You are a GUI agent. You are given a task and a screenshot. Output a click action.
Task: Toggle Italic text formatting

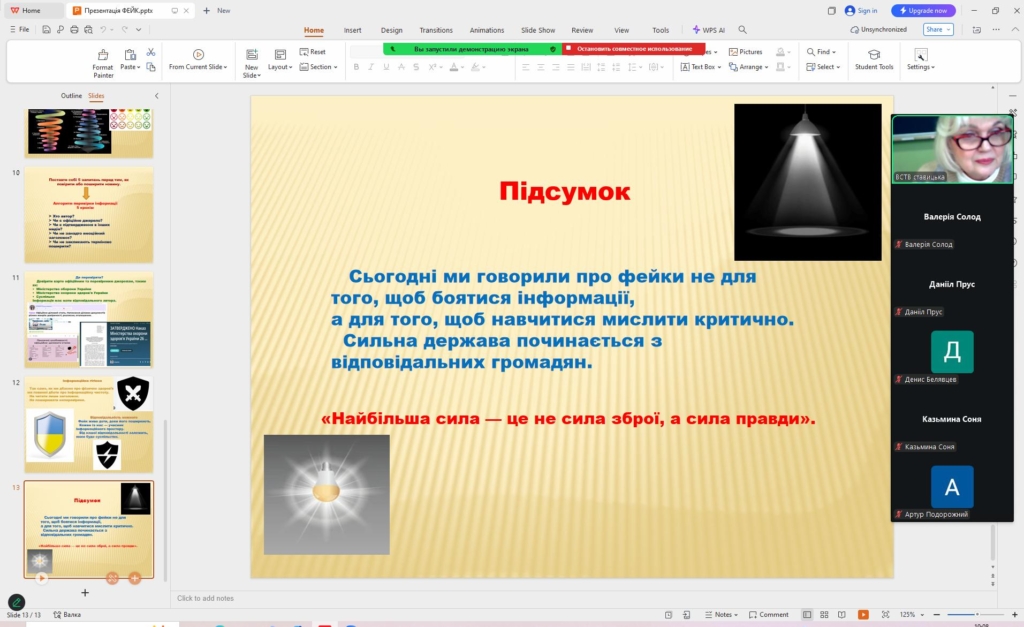point(371,67)
